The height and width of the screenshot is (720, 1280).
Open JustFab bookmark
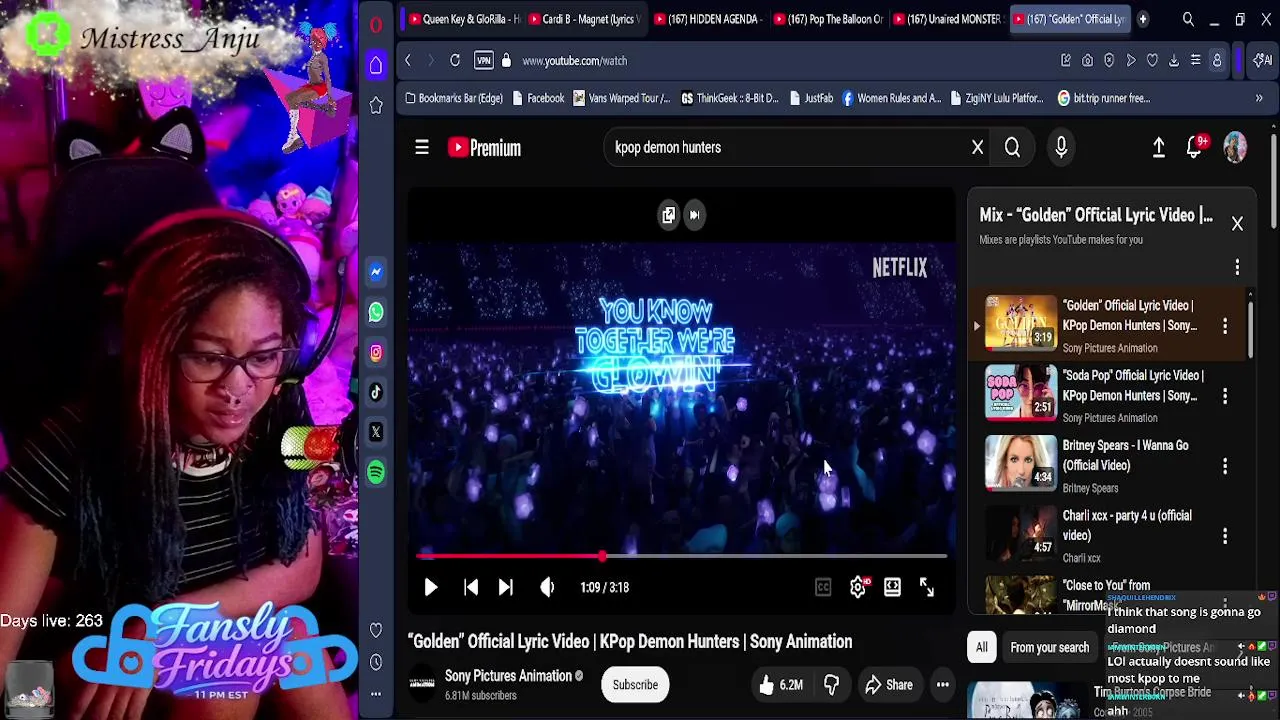click(x=811, y=99)
